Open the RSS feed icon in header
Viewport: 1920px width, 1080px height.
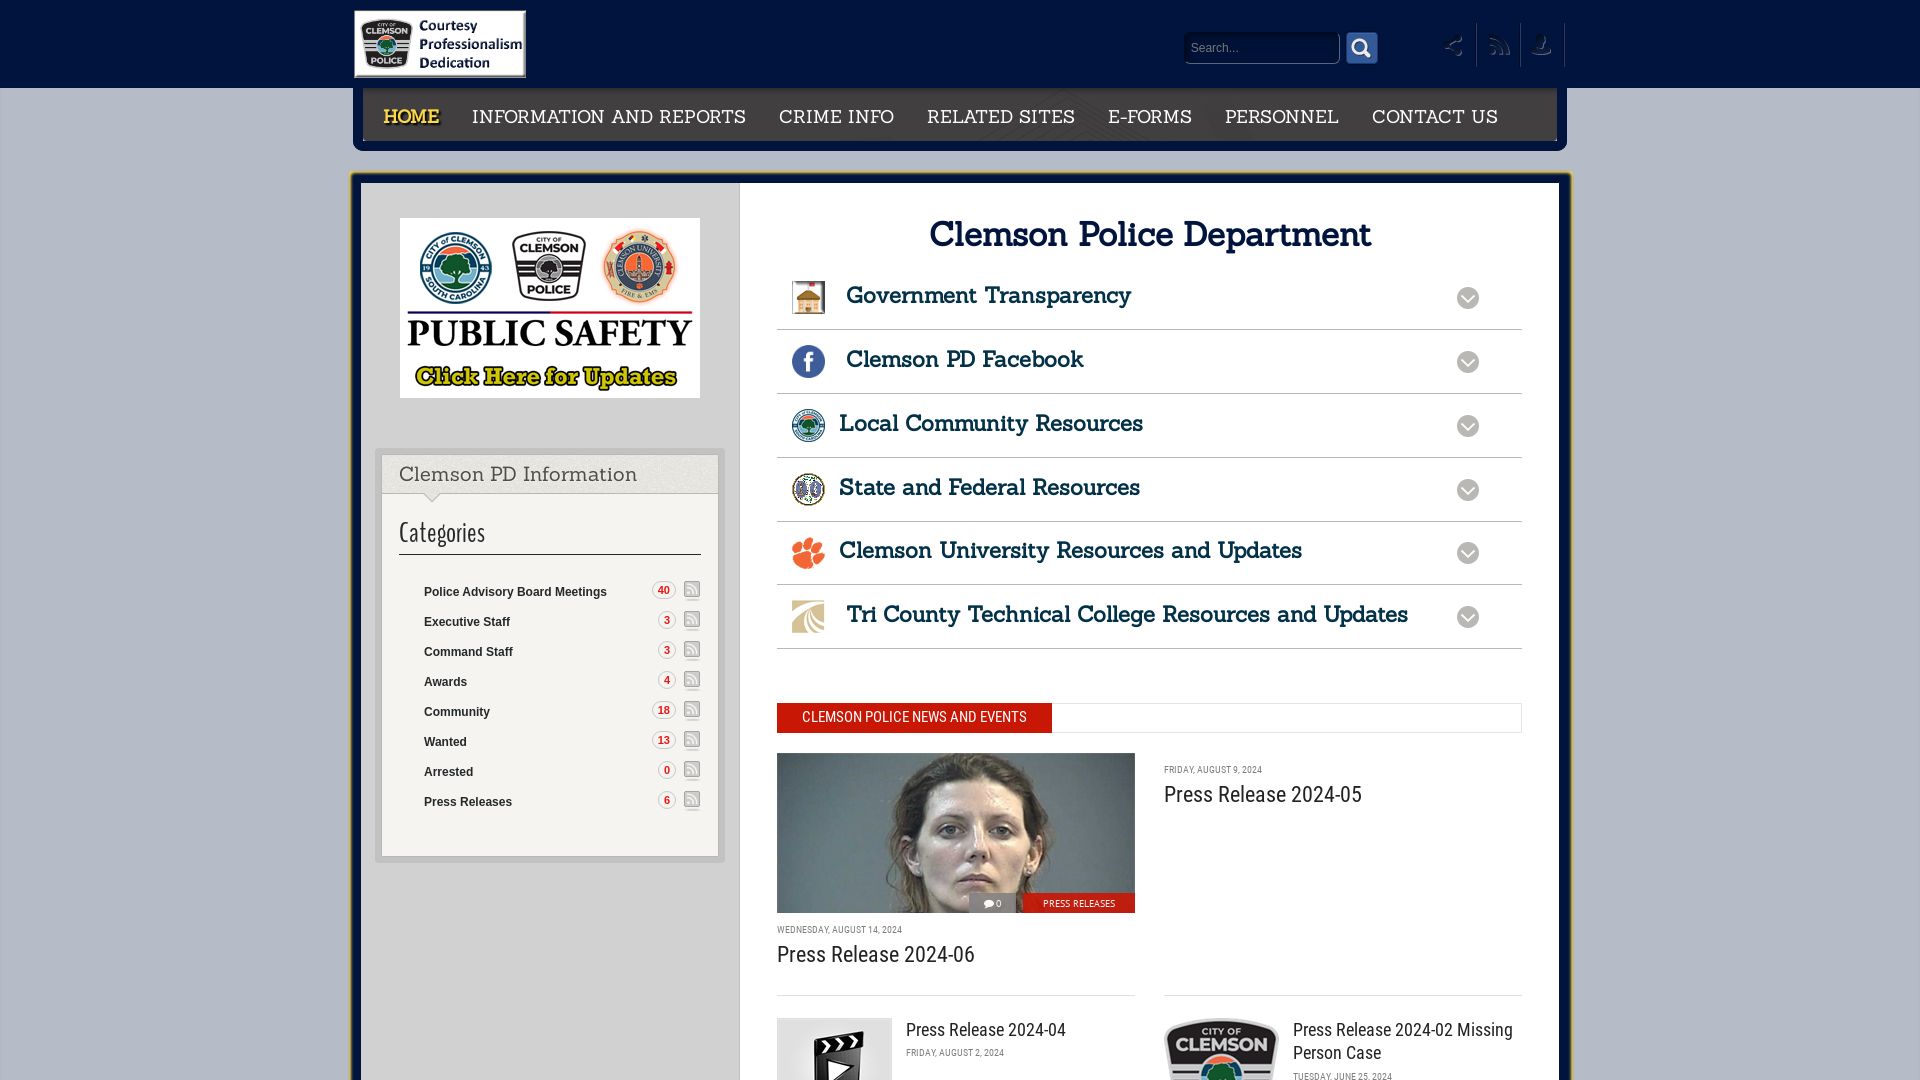coord(1498,46)
